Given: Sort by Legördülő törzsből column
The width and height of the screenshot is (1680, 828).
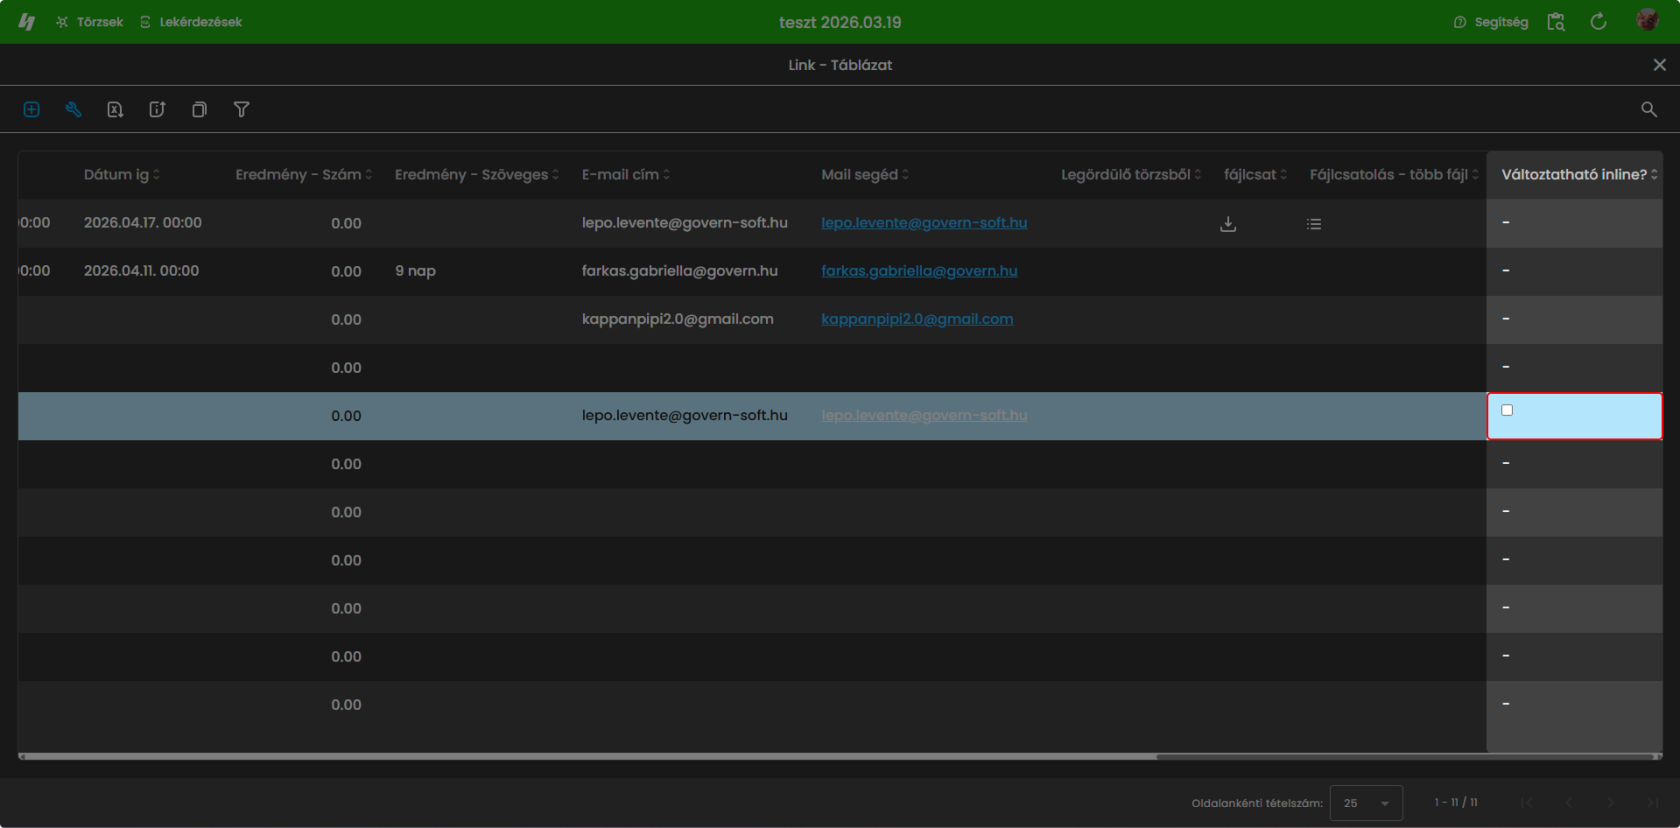Looking at the screenshot, I should point(1131,174).
